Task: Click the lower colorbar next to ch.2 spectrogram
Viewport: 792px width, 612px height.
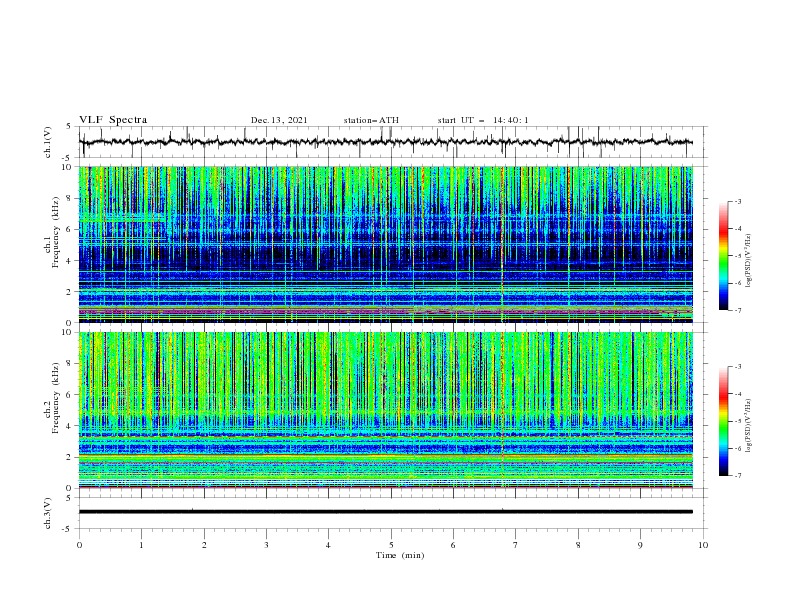Action: click(x=723, y=421)
